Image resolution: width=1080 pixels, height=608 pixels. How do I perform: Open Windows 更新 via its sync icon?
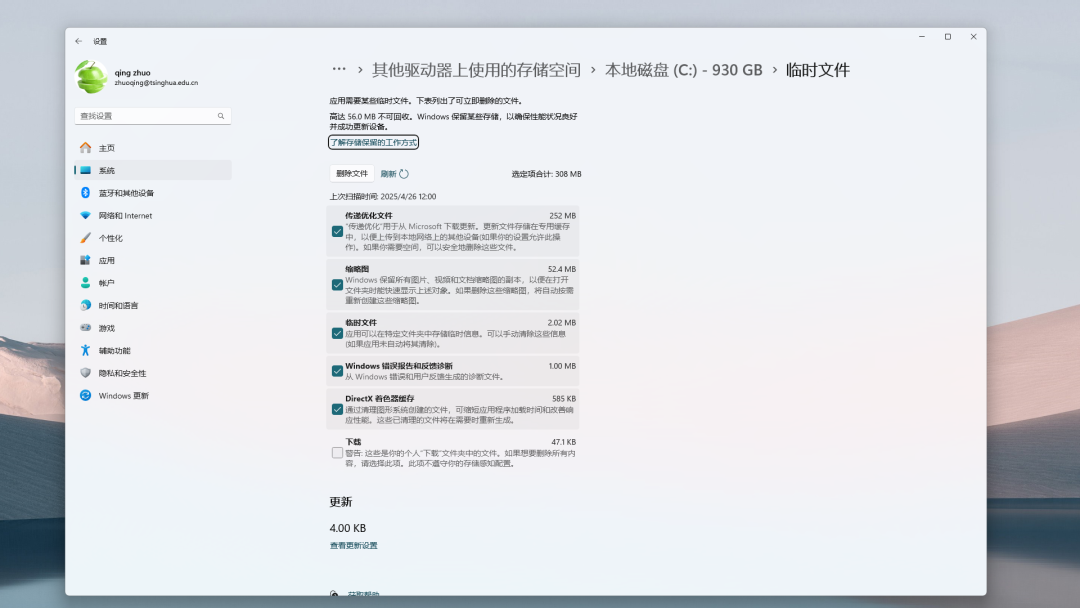tap(85, 396)
